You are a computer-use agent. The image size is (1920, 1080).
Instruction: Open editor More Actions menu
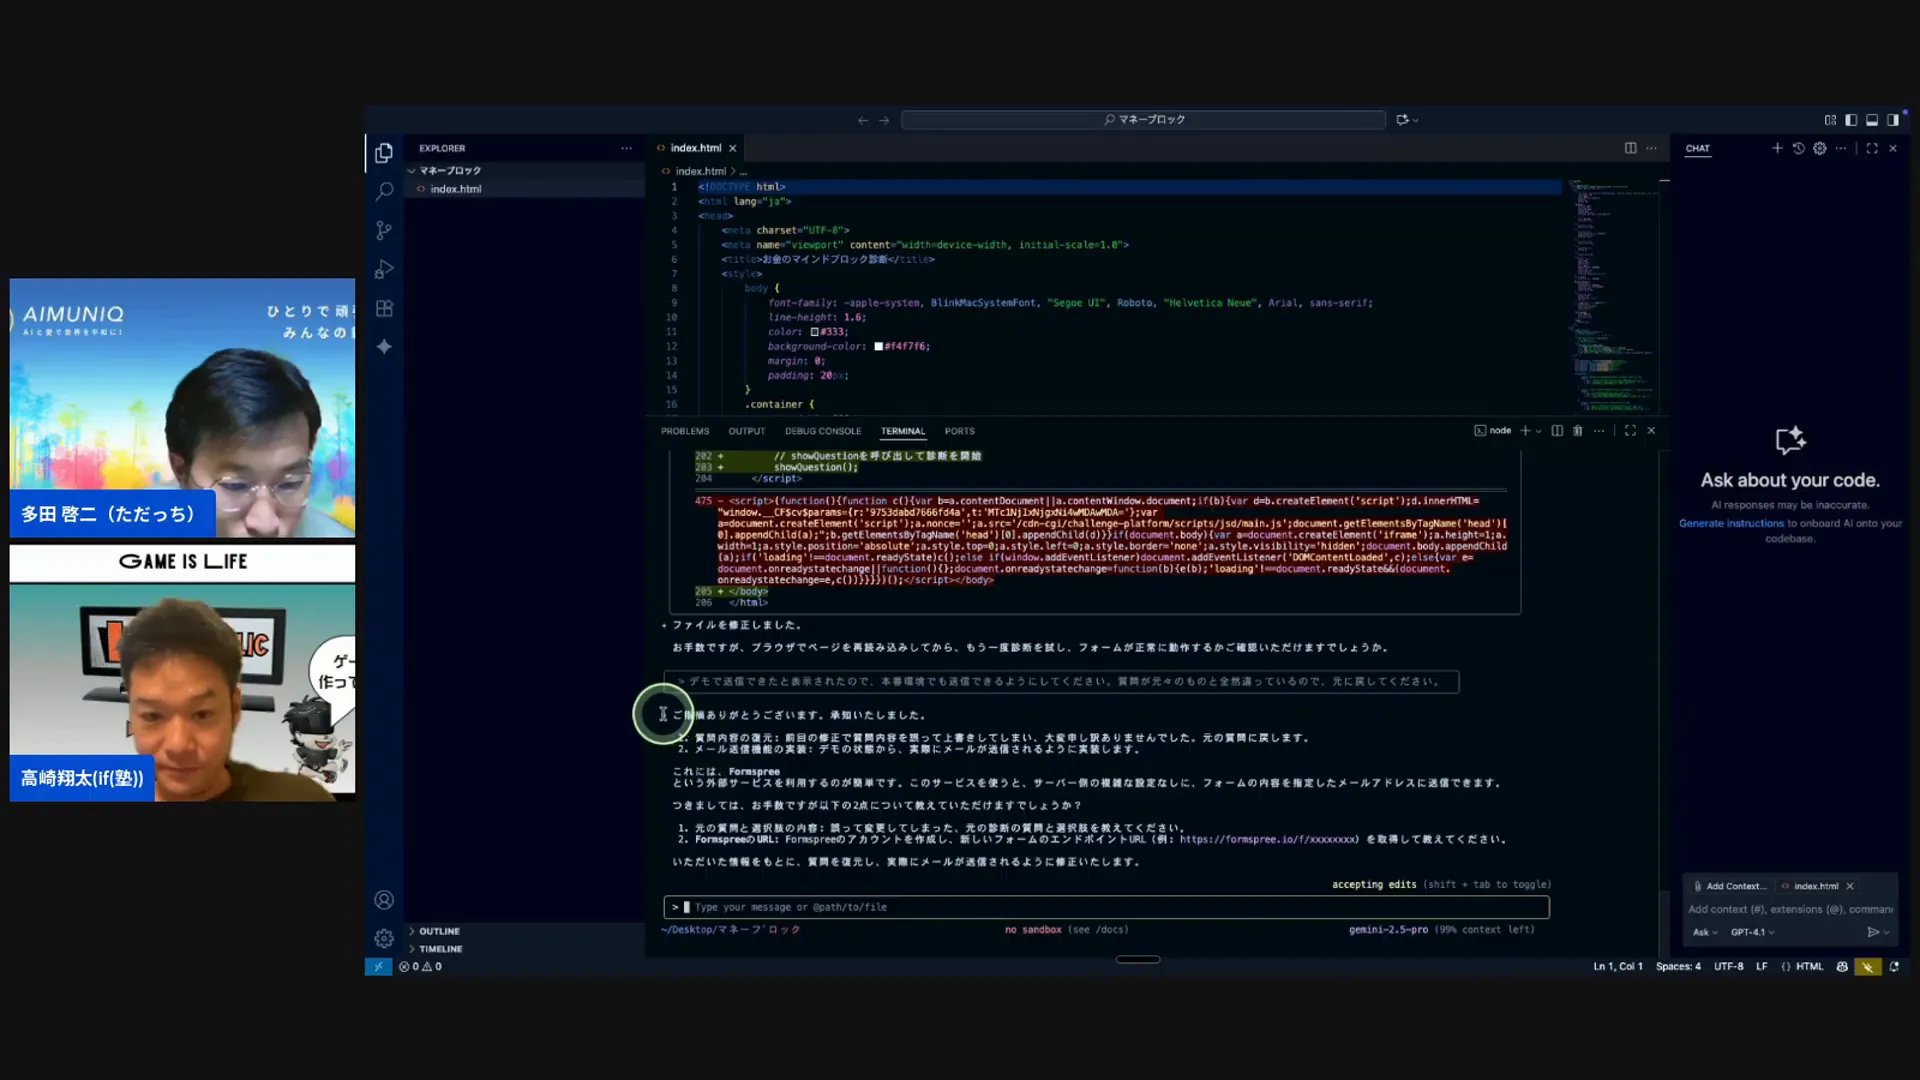click(x=1652, y=148)
